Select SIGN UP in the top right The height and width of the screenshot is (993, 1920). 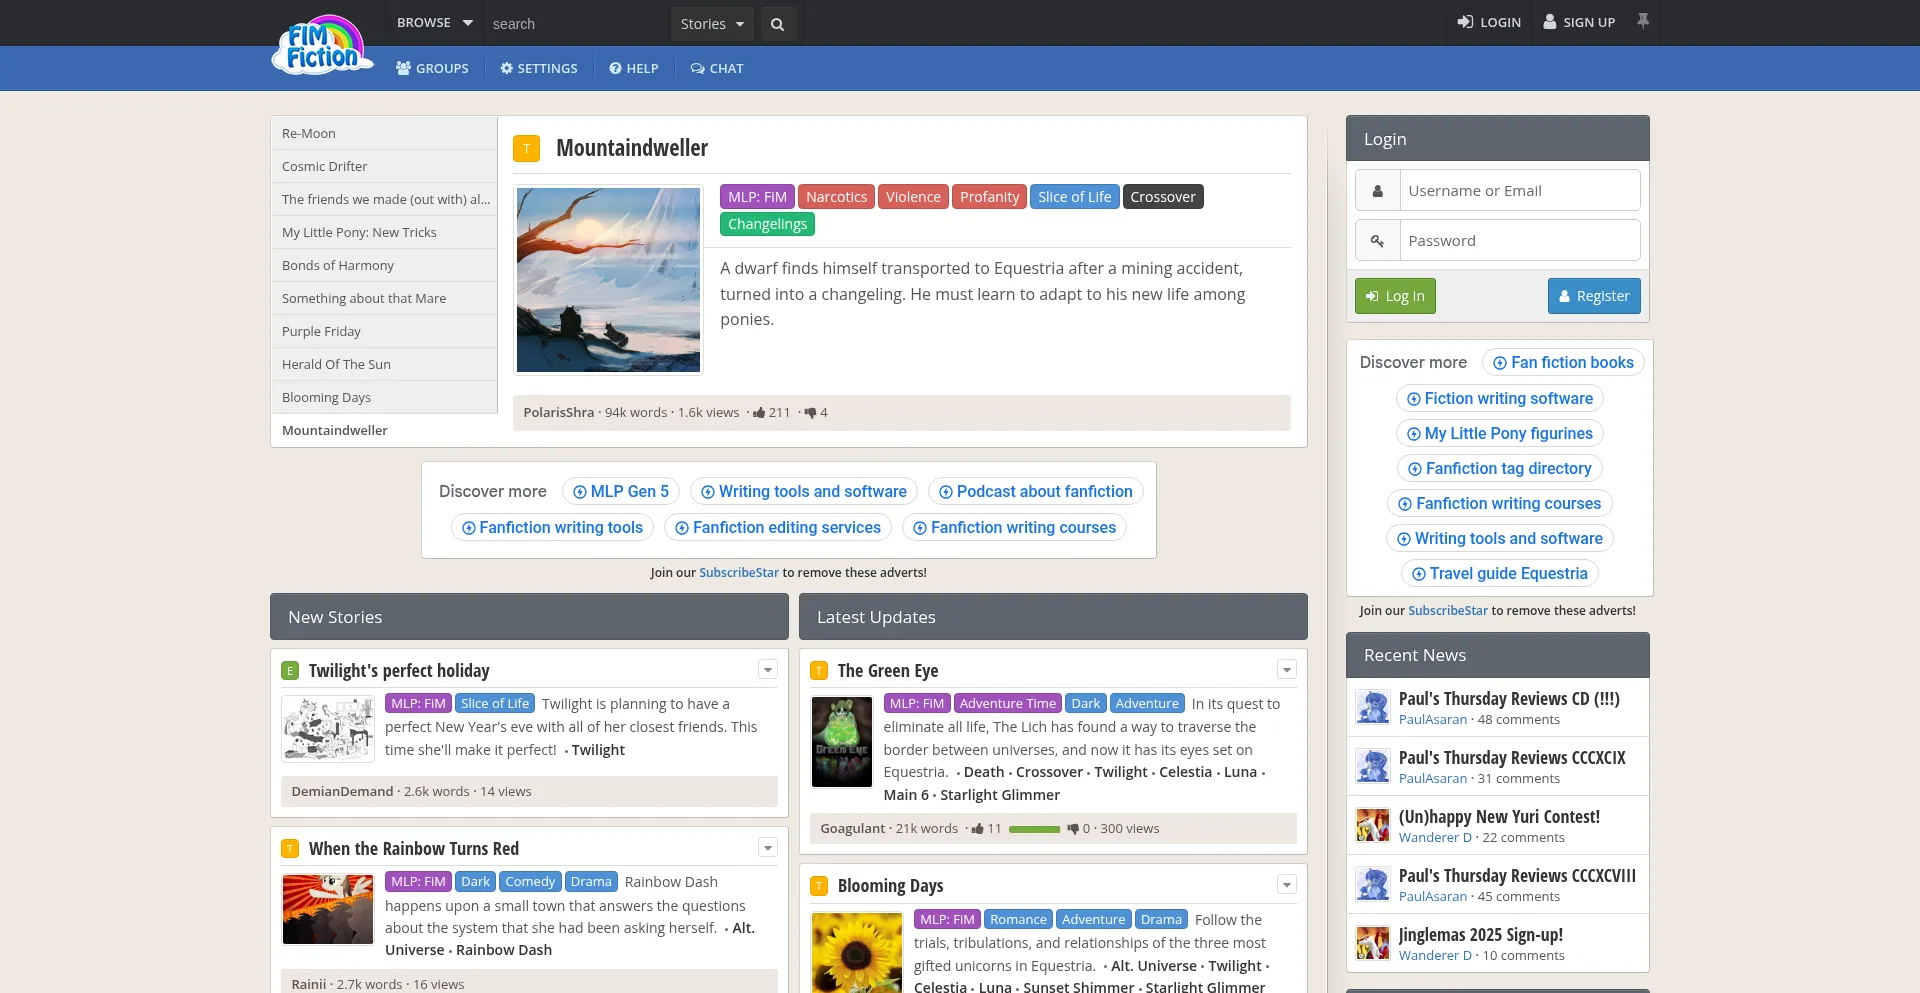coord(1578,21)
